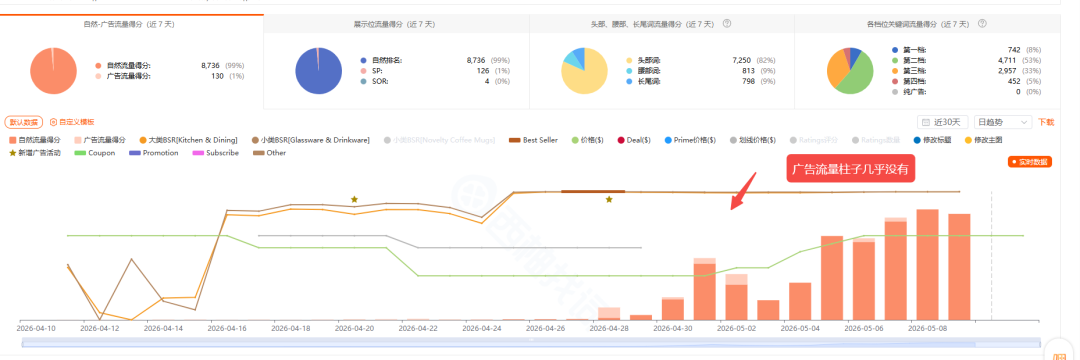The image size is (1080, 360).
Task: Toggle Best Seller legend item
Action: [533, 140]
